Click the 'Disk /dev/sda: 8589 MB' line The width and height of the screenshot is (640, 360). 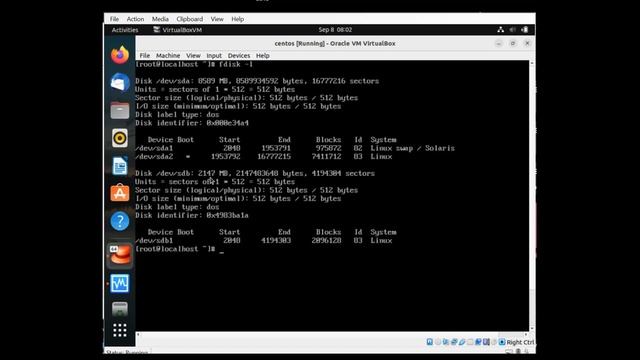(257, 81)
